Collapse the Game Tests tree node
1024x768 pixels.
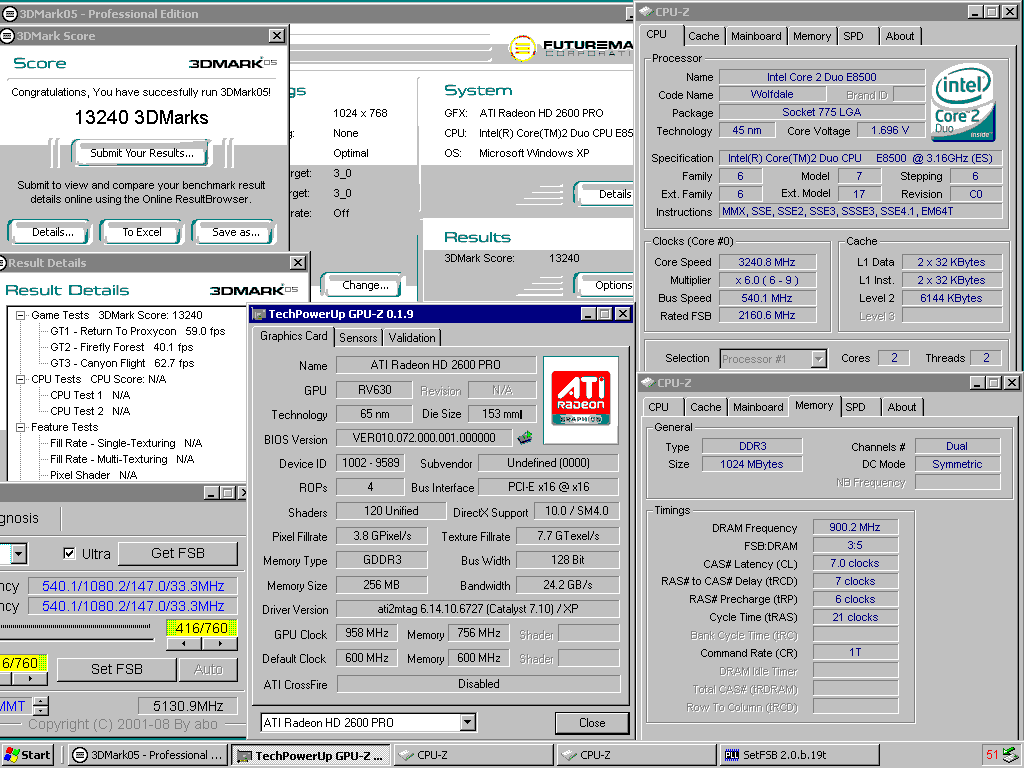pyautogui.click(x=20, y=315)
